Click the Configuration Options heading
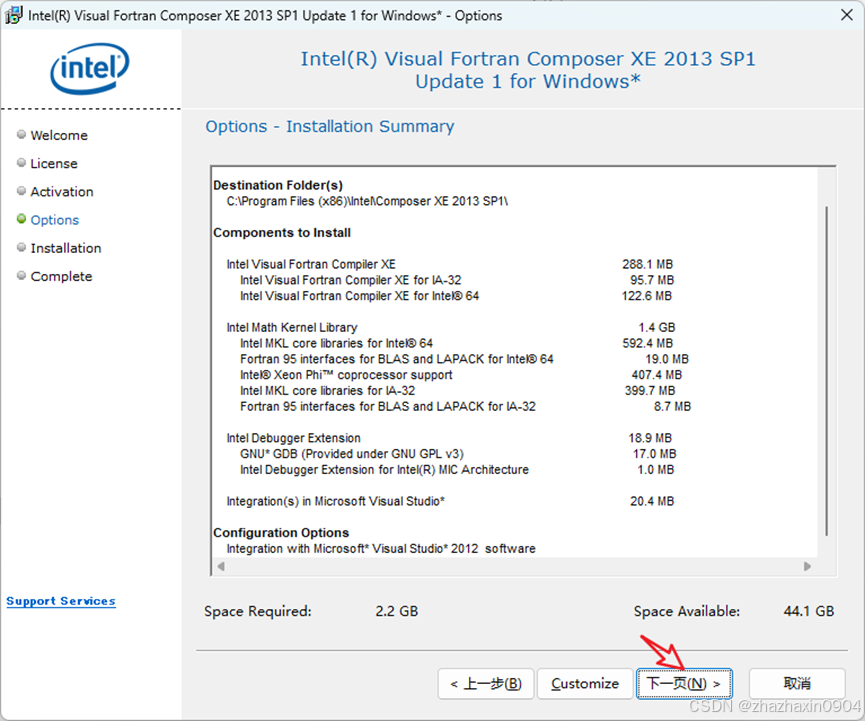865x721 pixels. point(281,533)
